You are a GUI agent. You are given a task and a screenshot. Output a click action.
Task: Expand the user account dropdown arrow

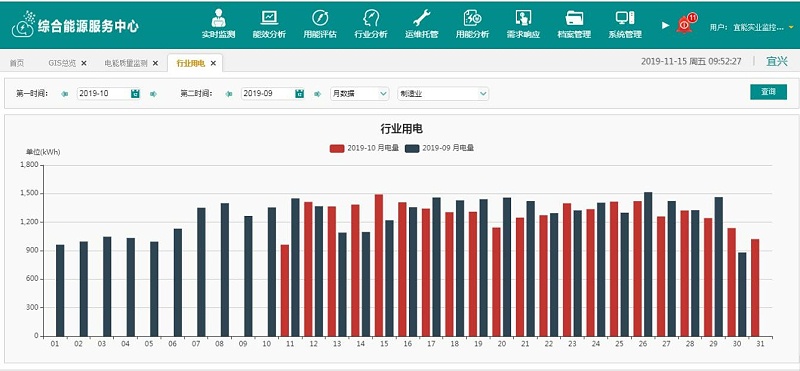791,27
